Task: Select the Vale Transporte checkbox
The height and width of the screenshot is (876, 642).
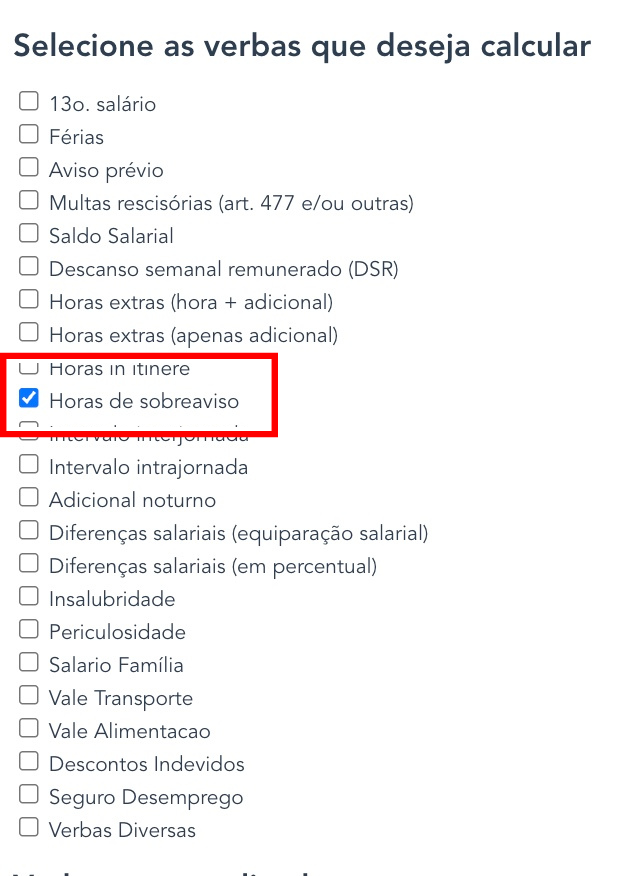Action: pos(29,695)
